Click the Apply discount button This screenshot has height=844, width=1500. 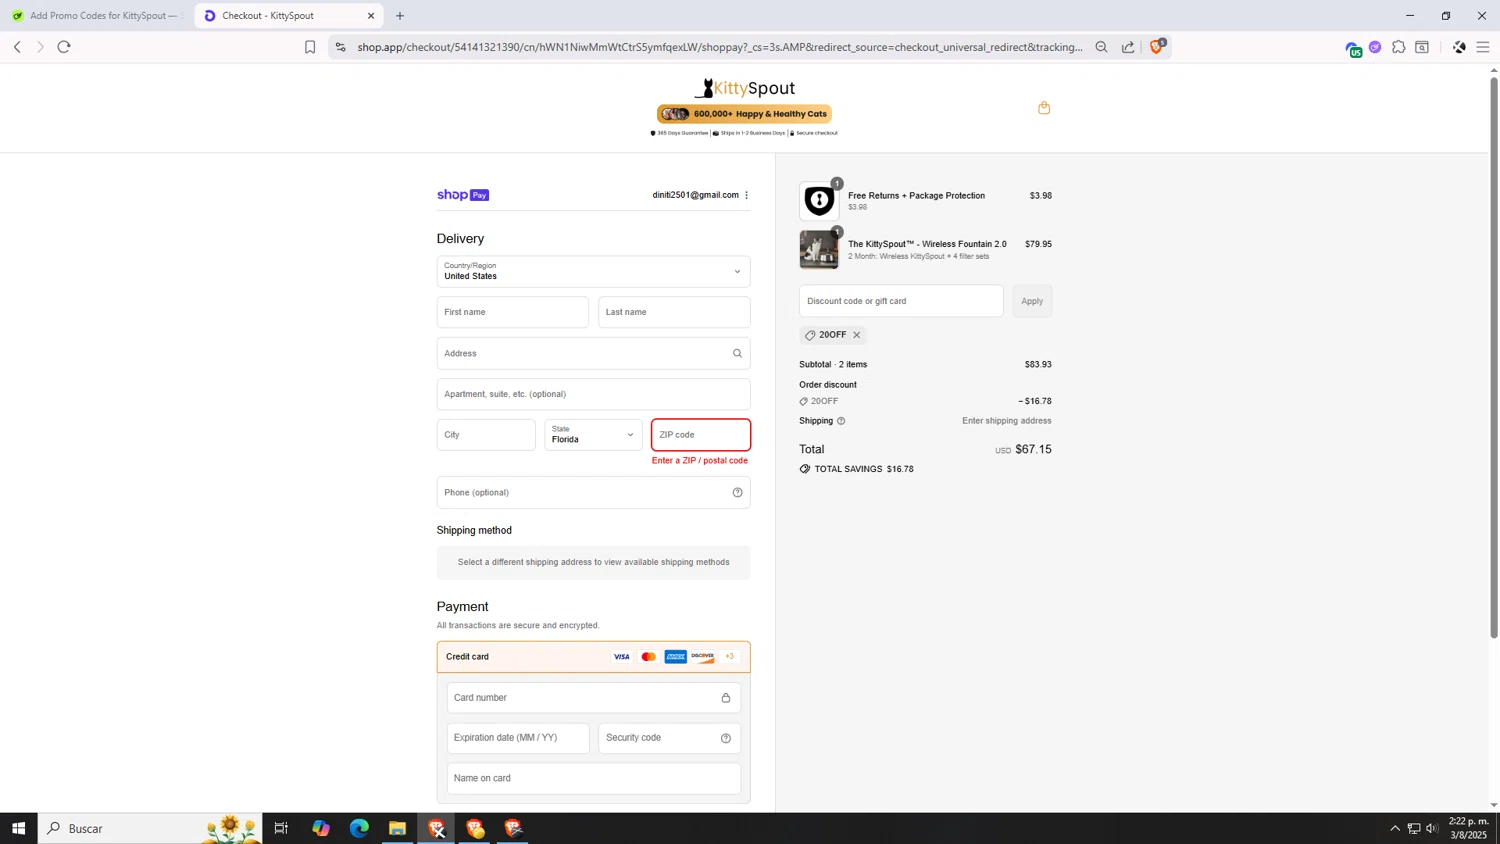(1032, 301)
